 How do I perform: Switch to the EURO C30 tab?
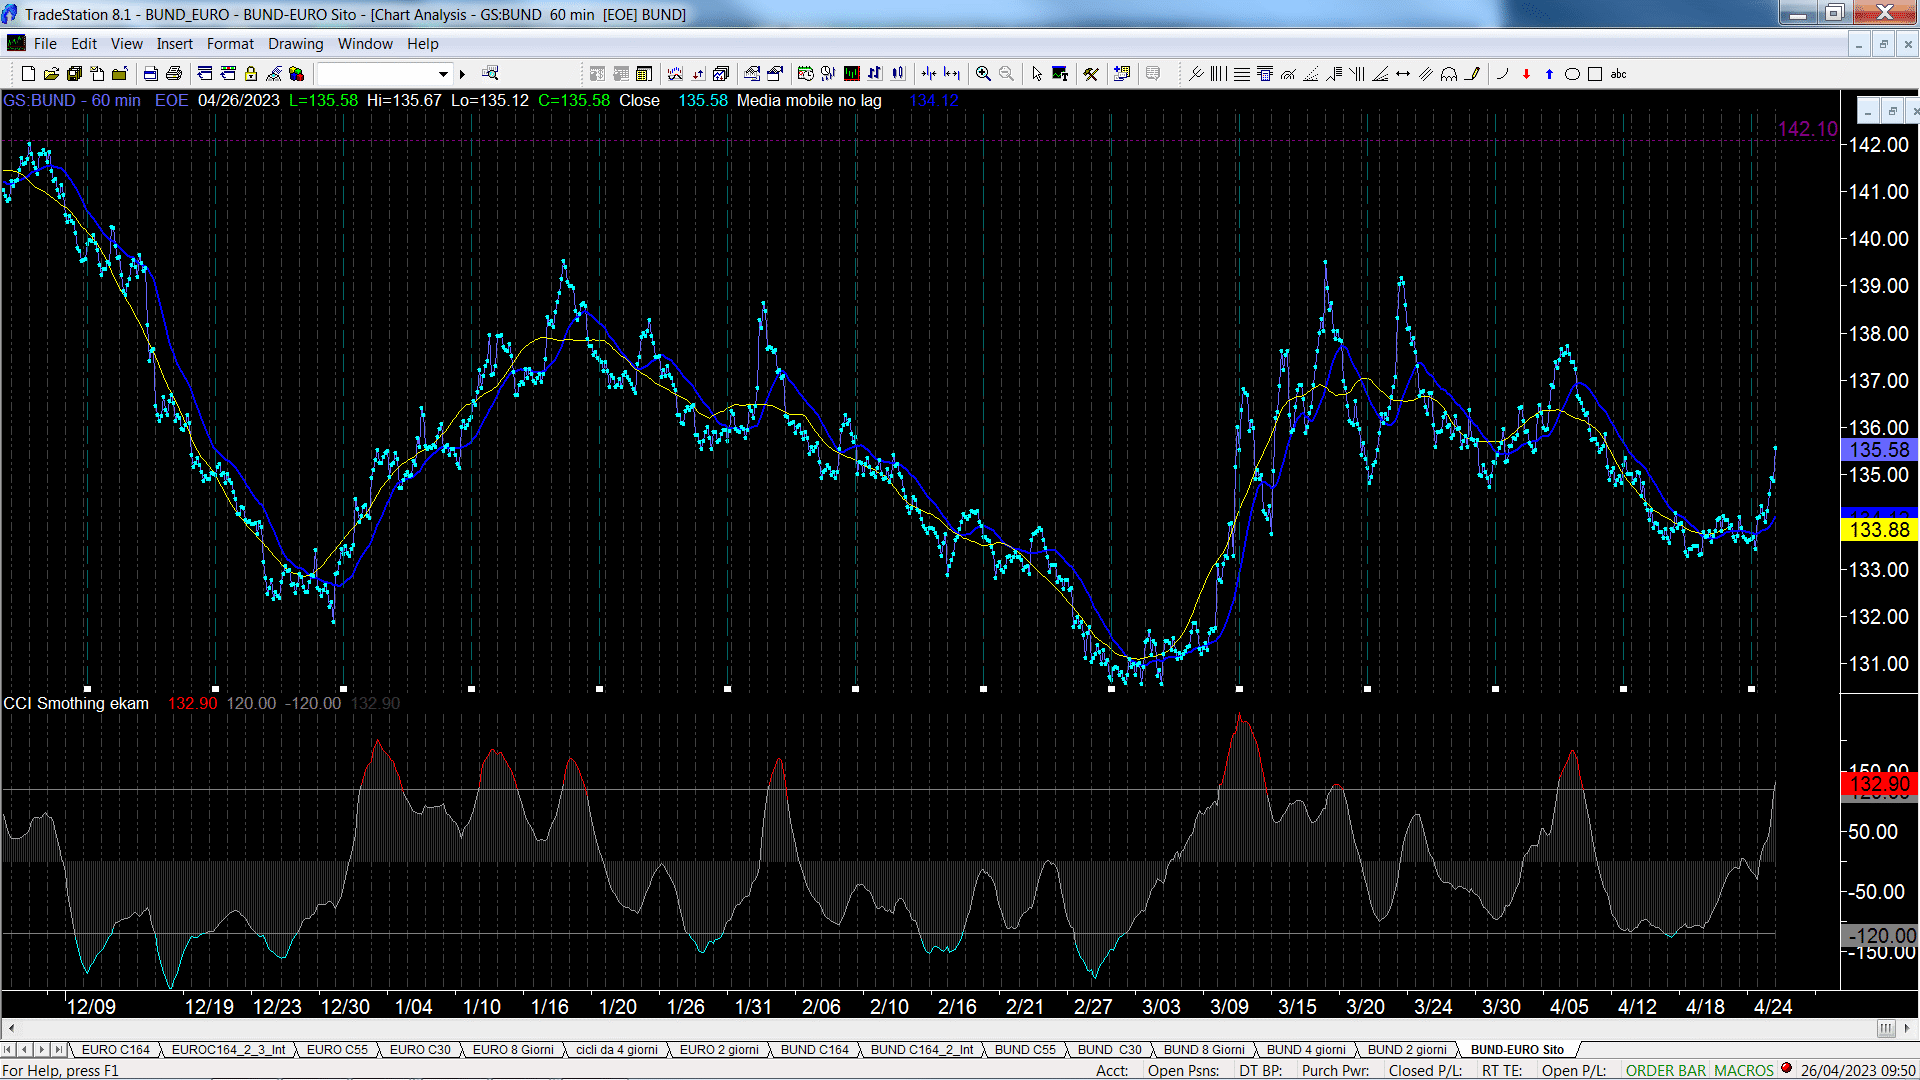click(420, 1049)
